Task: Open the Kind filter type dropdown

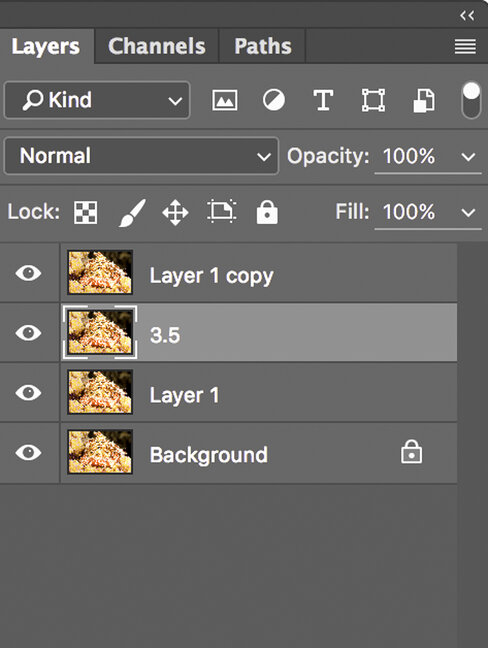Action: tap(97, 100)
